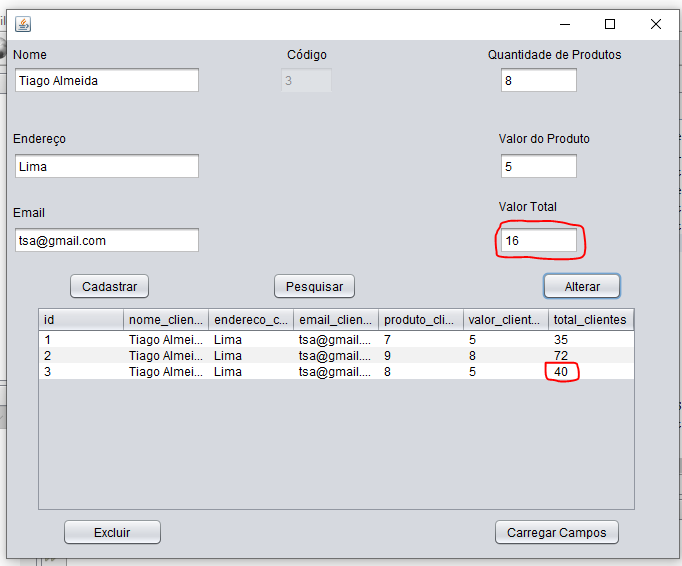Focus the Nome field with Tiago Almeida
Screen dimensions: 682x566
click(x=107, y=80)
